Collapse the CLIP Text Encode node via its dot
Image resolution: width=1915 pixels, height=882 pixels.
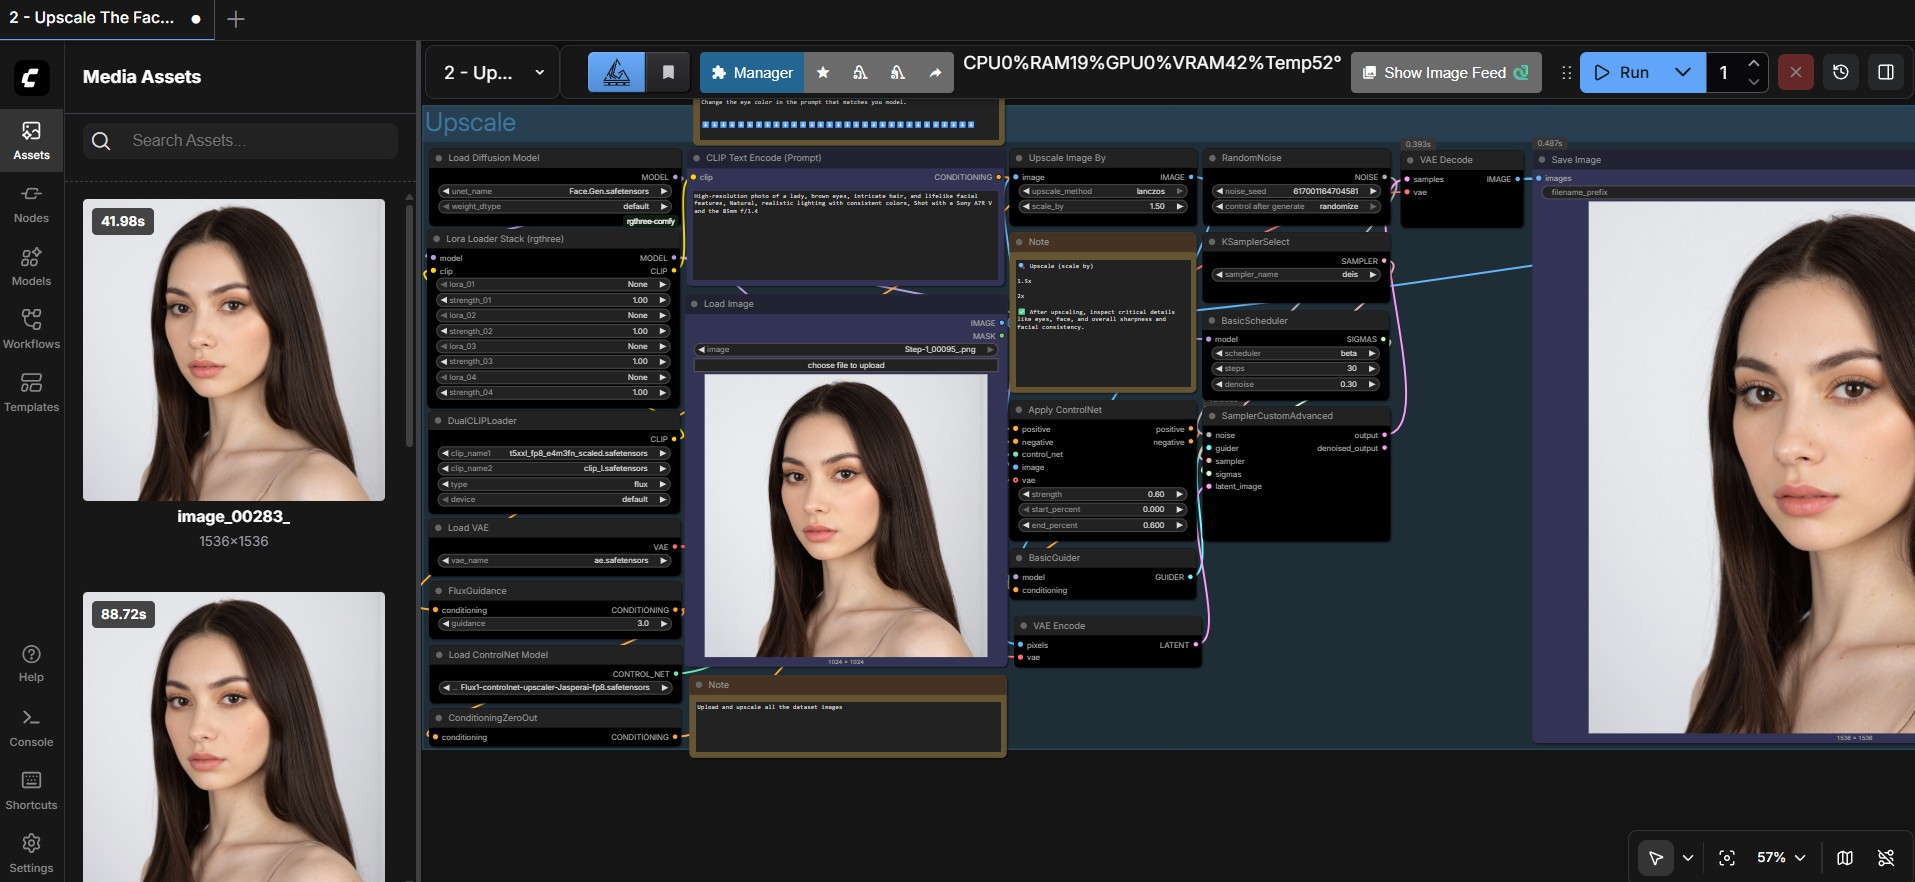point(697,158)
